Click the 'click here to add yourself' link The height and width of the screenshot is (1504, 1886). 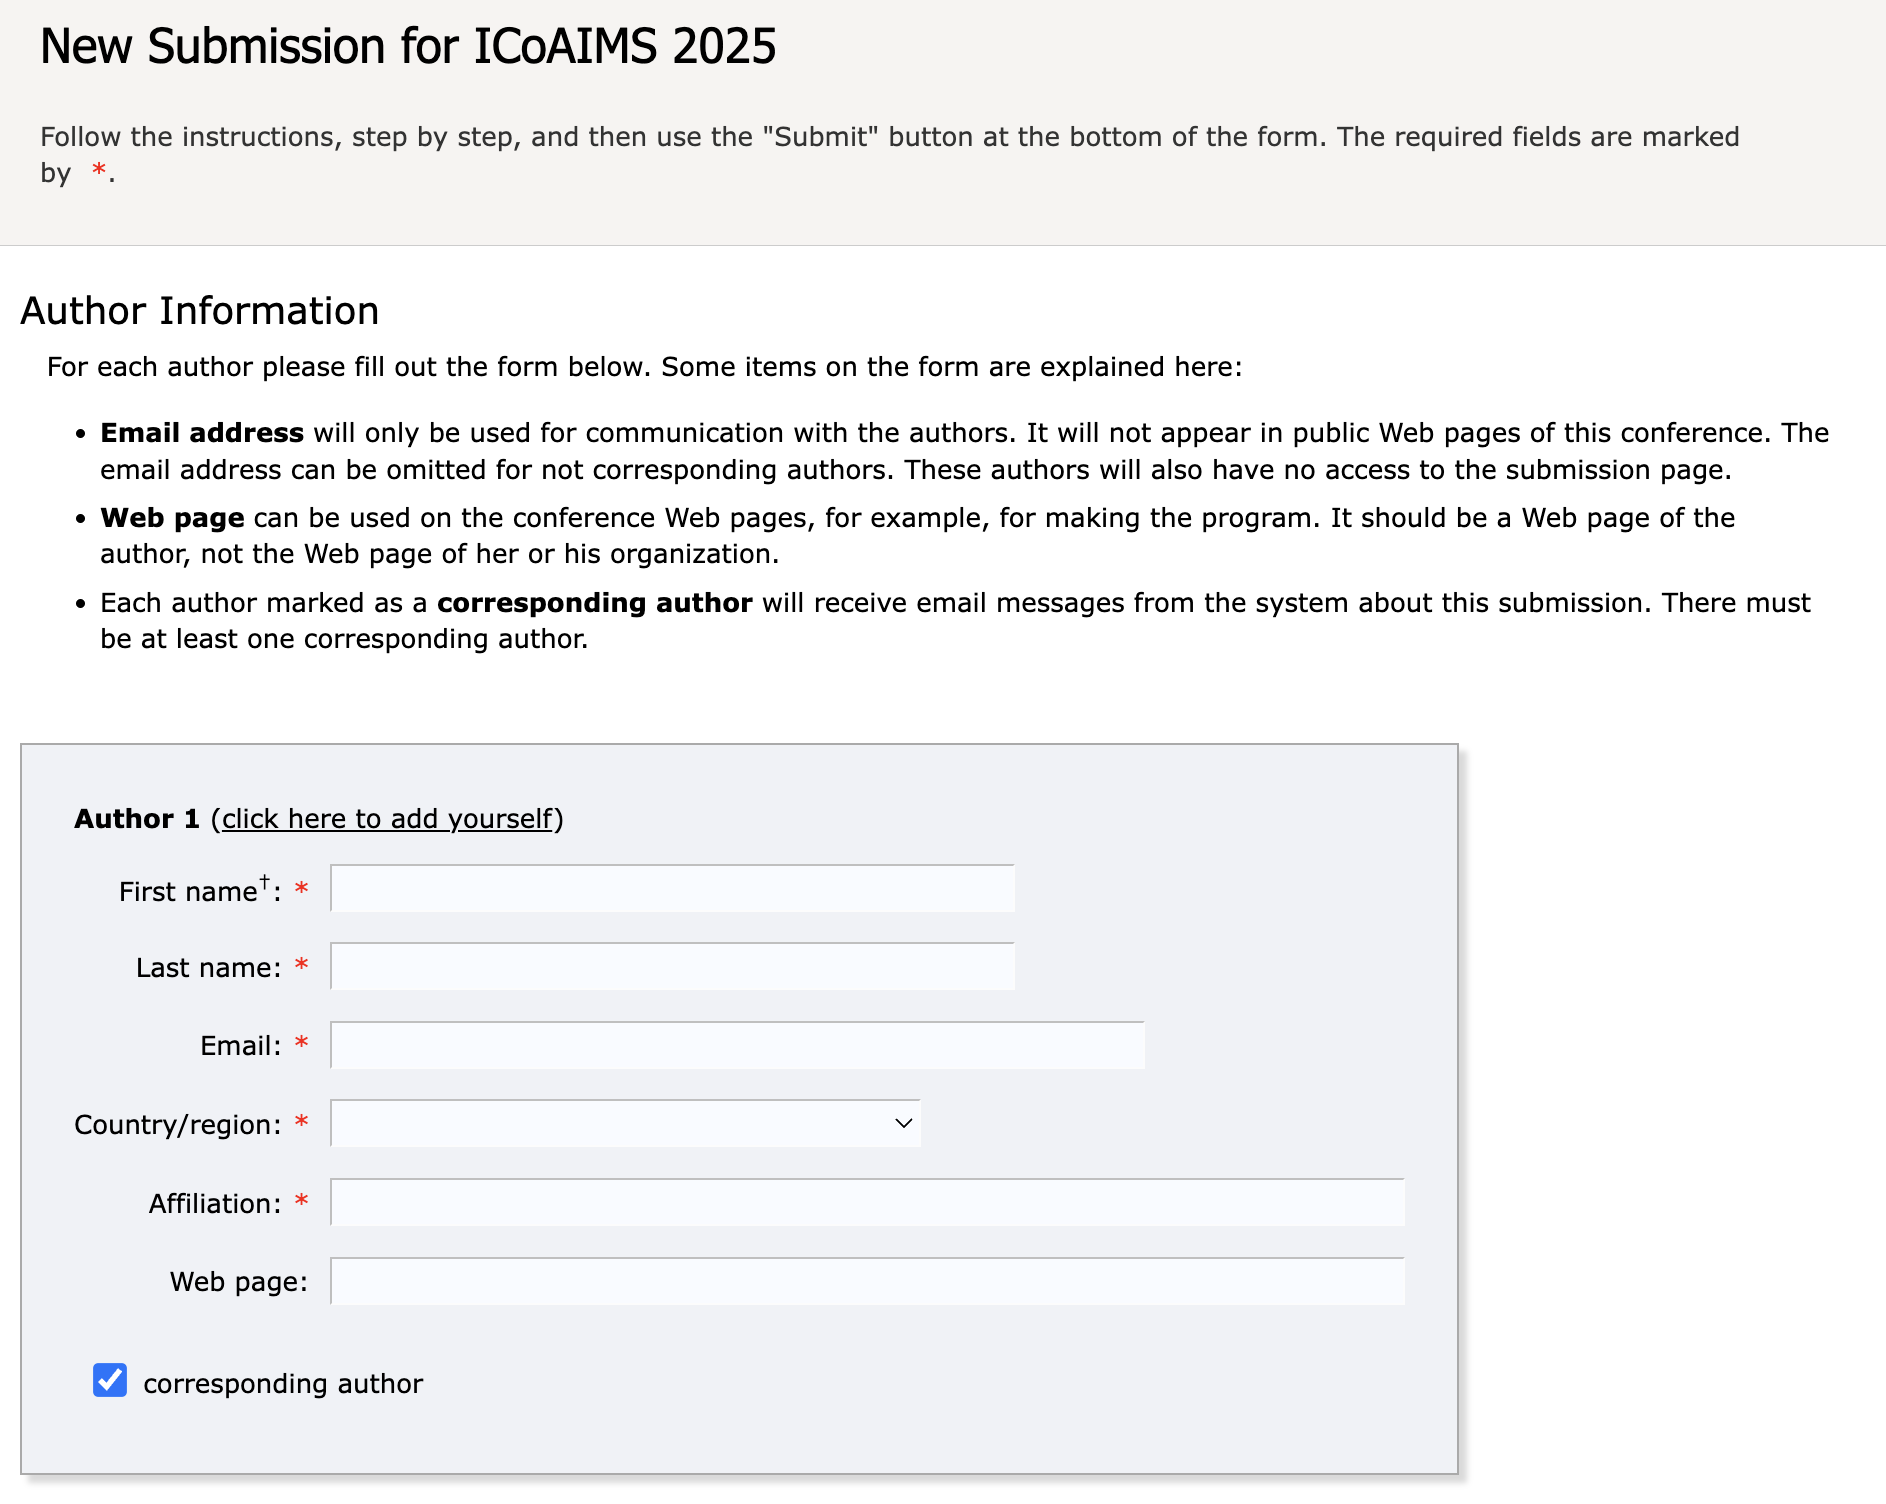[387, 819]
